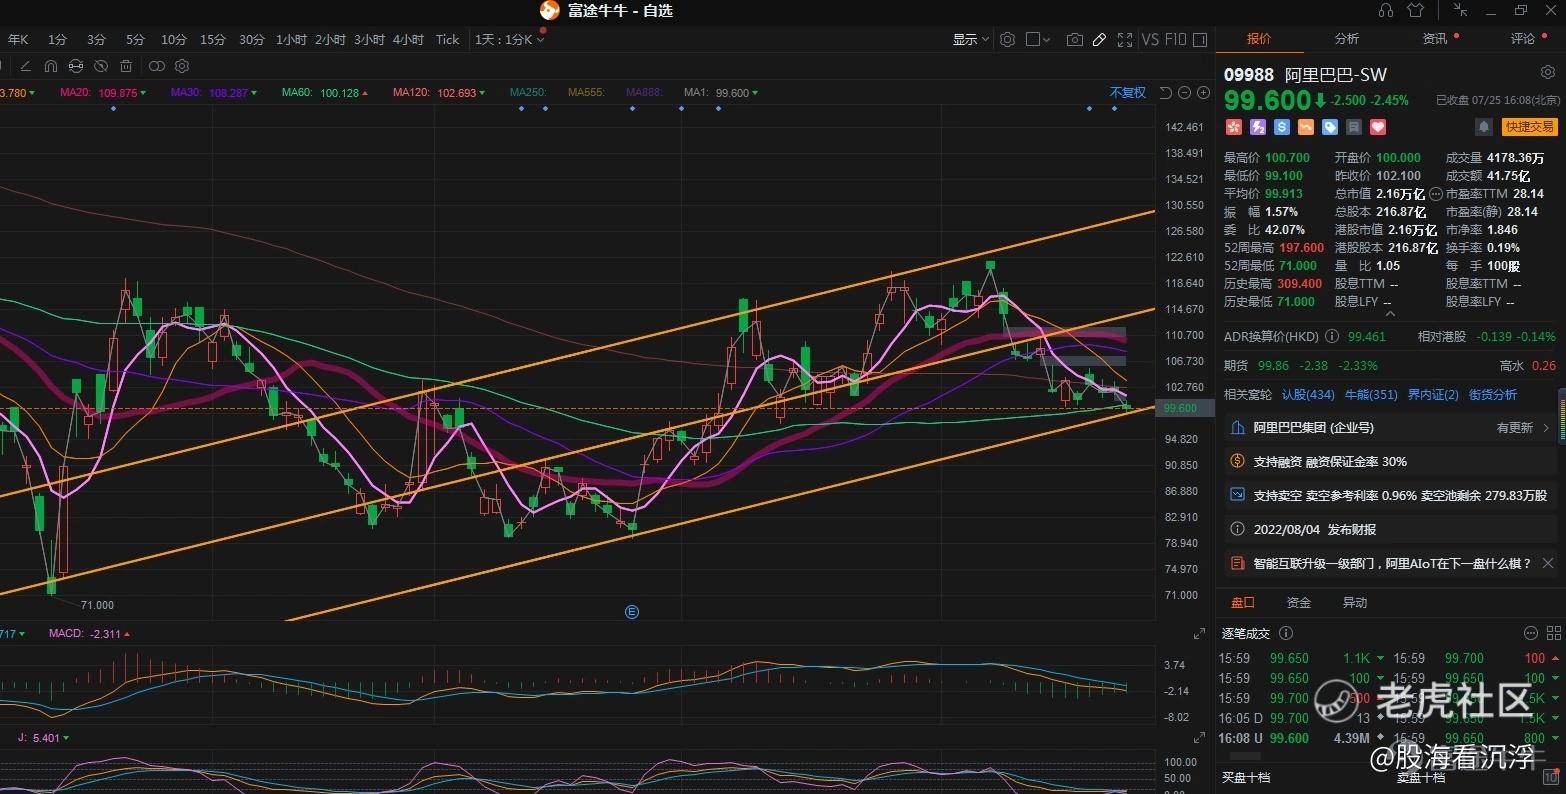Collapse the quote details chevron
The height and width of the screenshot is (794, 1566).
1390,313
